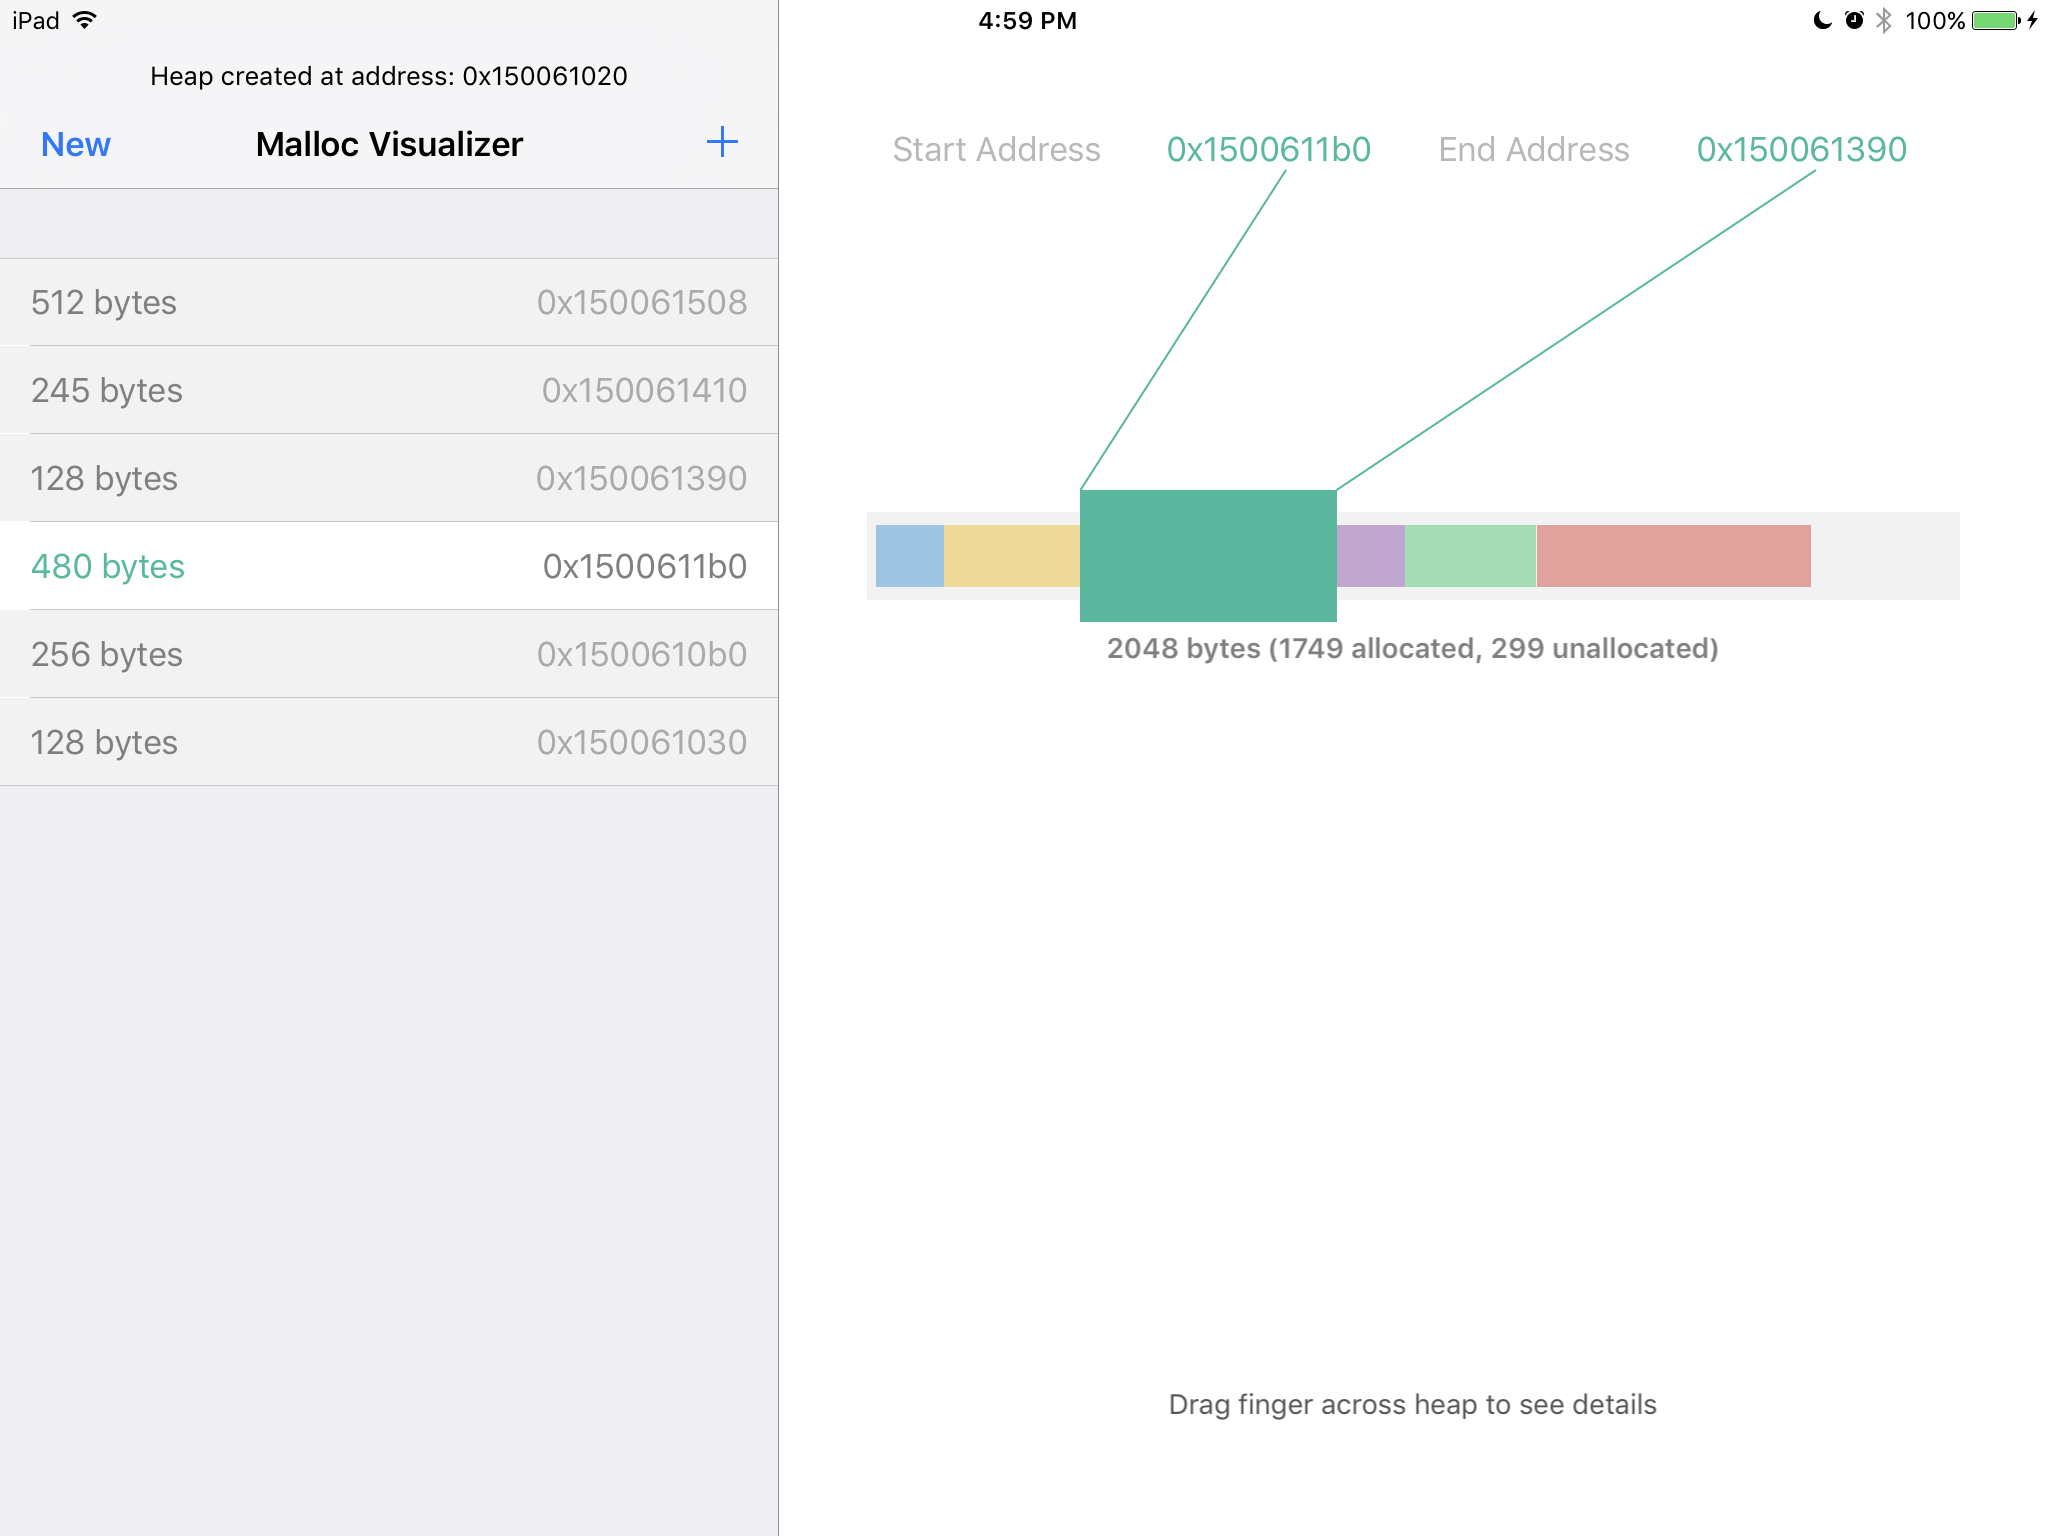Tap the battery icon in status bar

coord(1996,20)
